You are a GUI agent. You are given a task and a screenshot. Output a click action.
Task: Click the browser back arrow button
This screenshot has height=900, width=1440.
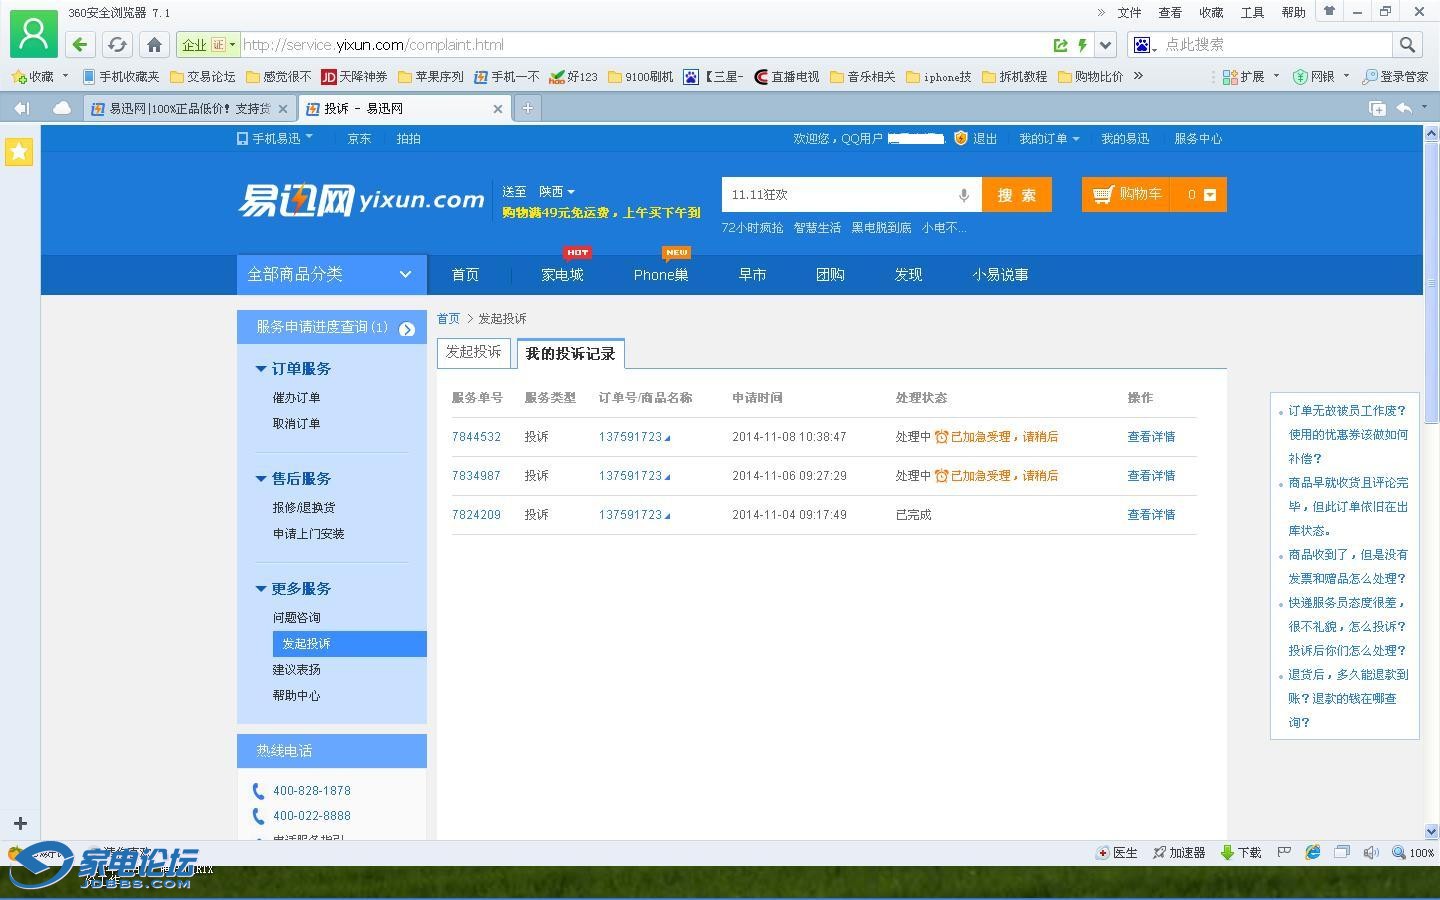click(x=80, y=44)
